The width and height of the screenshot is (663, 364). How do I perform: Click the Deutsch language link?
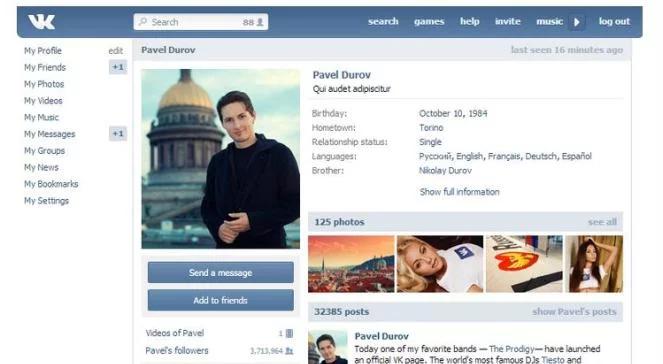point(541,156)
